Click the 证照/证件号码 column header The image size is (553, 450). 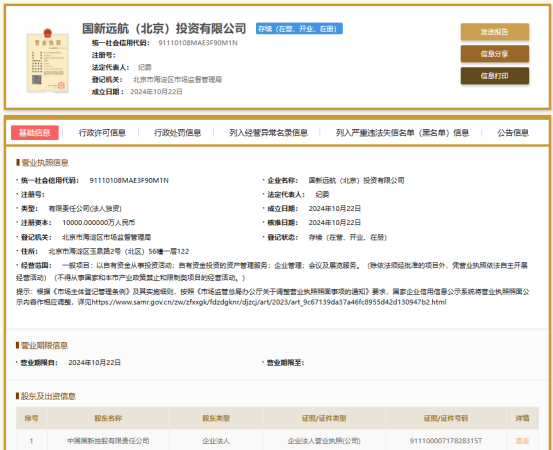[446, 418]
